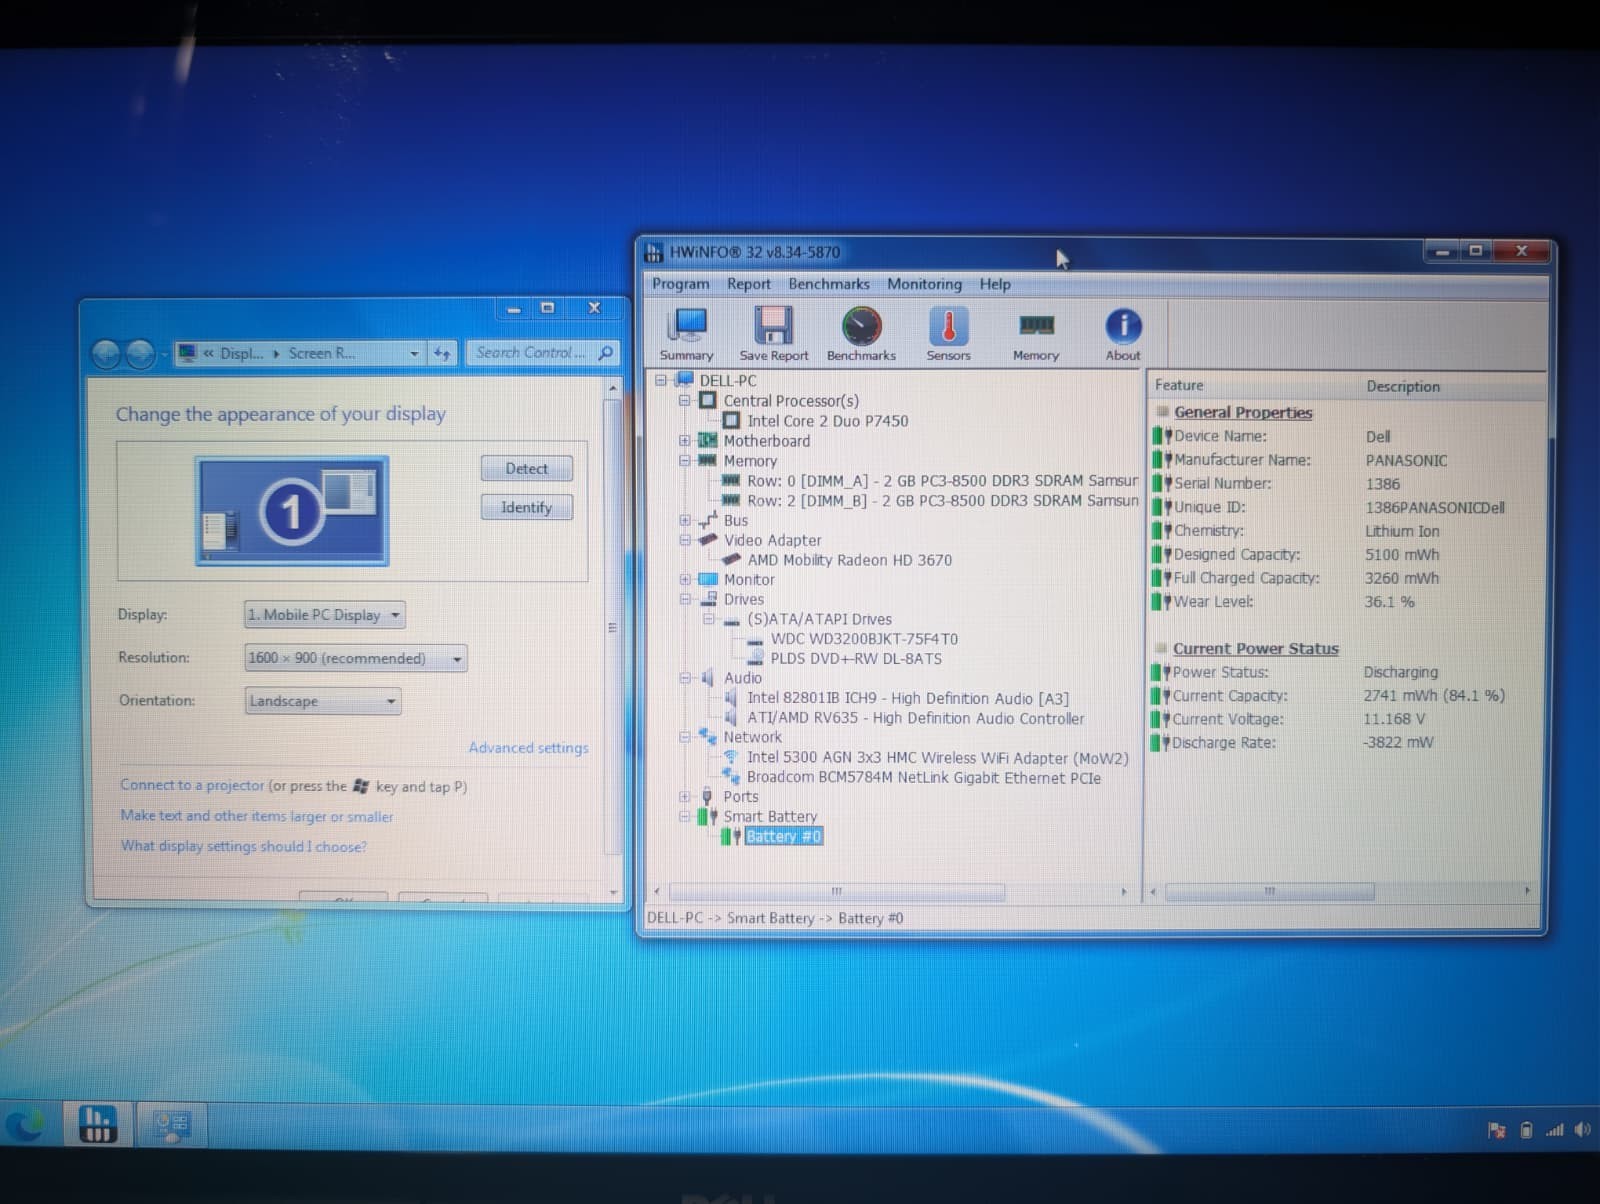
Task: Select the Battery #0 tree item
Action: click(784, 837)
